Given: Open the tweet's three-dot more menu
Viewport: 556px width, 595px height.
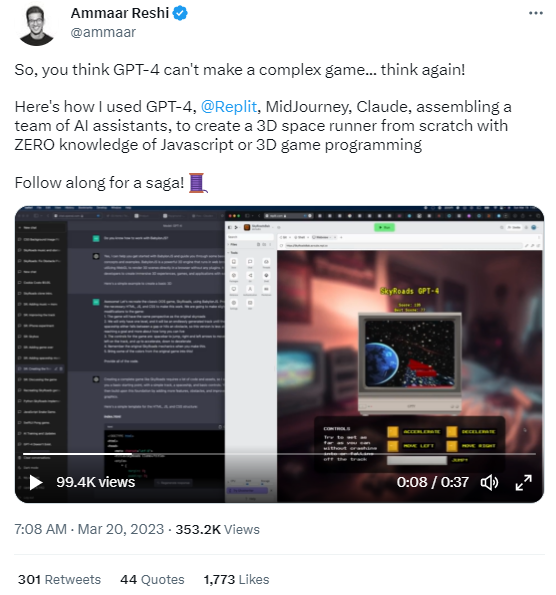Looking at the screenshot, I should (536, 13).
